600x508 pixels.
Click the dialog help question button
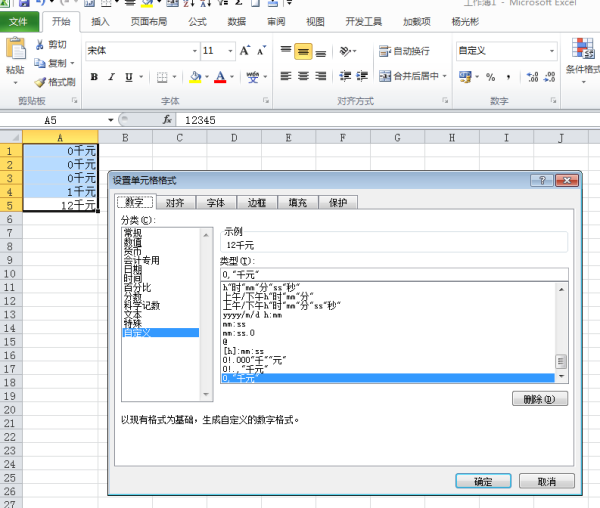[x=542, y=180]
